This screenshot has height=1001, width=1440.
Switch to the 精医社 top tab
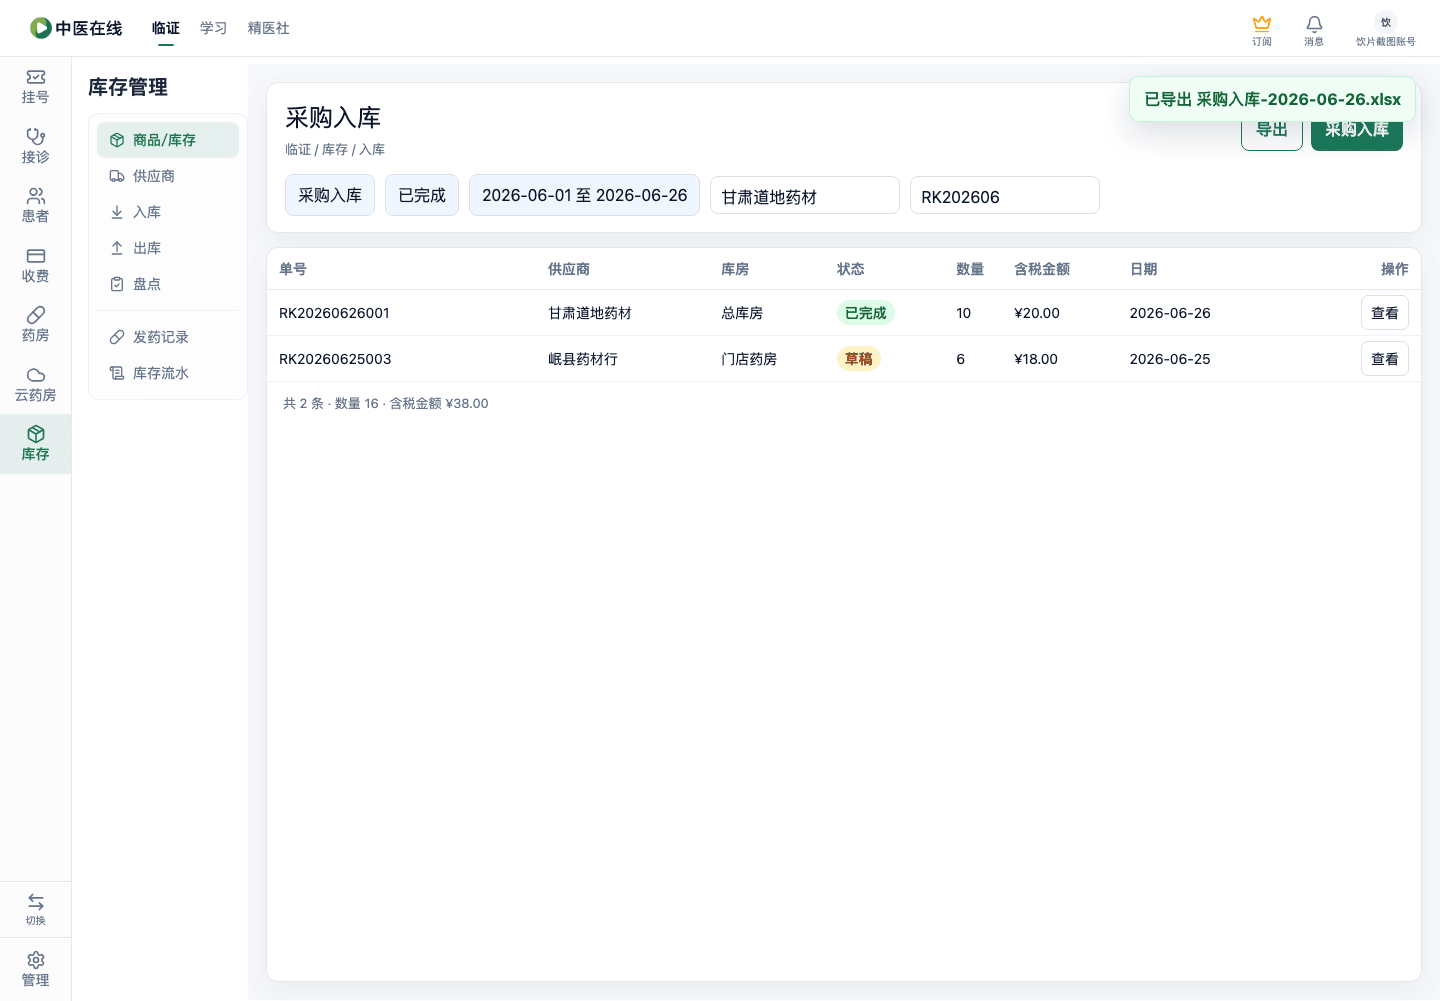pos(269,28)
